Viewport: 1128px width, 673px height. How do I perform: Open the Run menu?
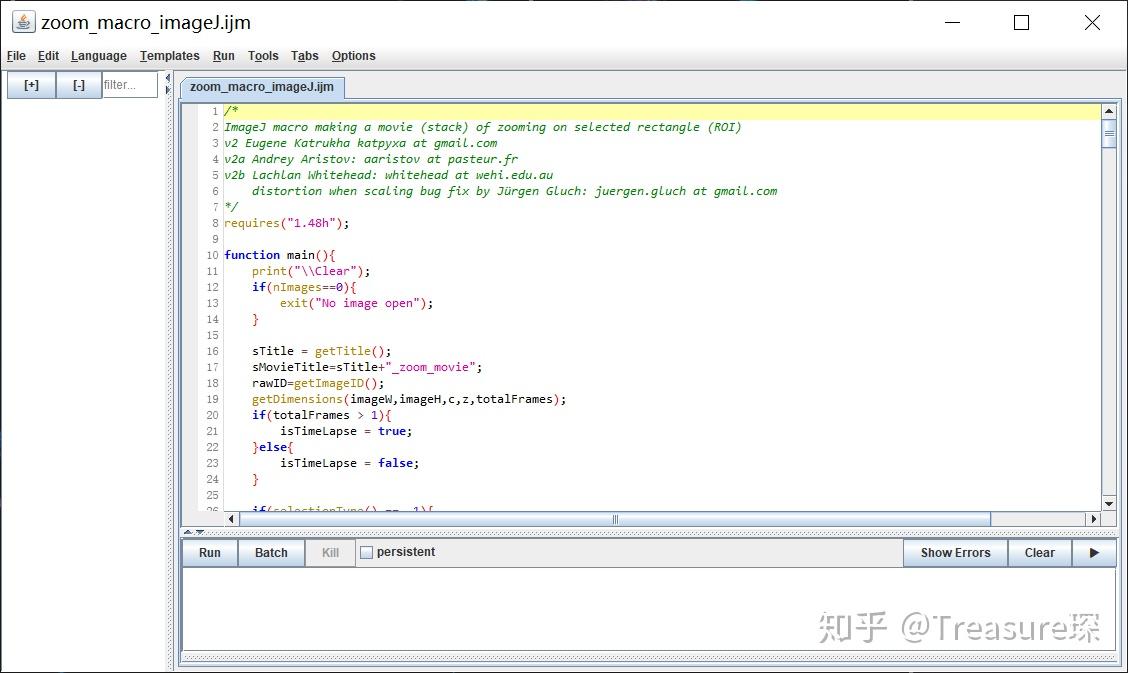click(x=224, y=56)
